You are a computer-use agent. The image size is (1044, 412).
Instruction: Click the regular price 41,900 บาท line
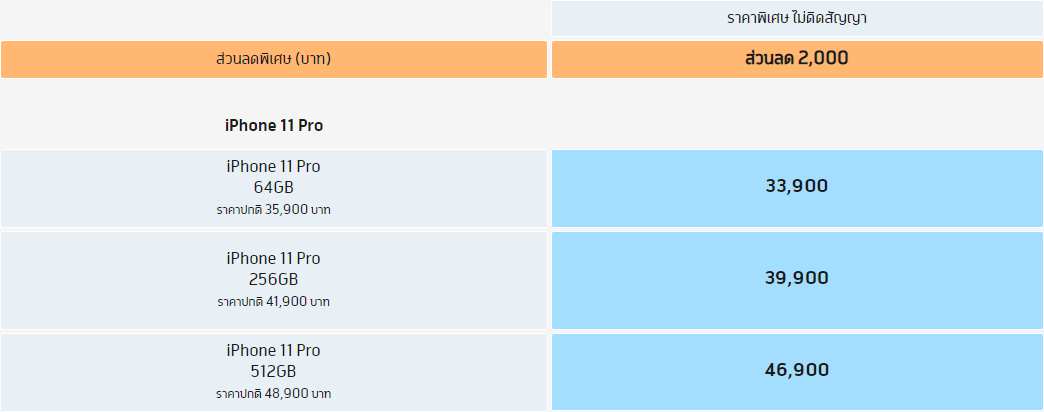pos(273,301)
